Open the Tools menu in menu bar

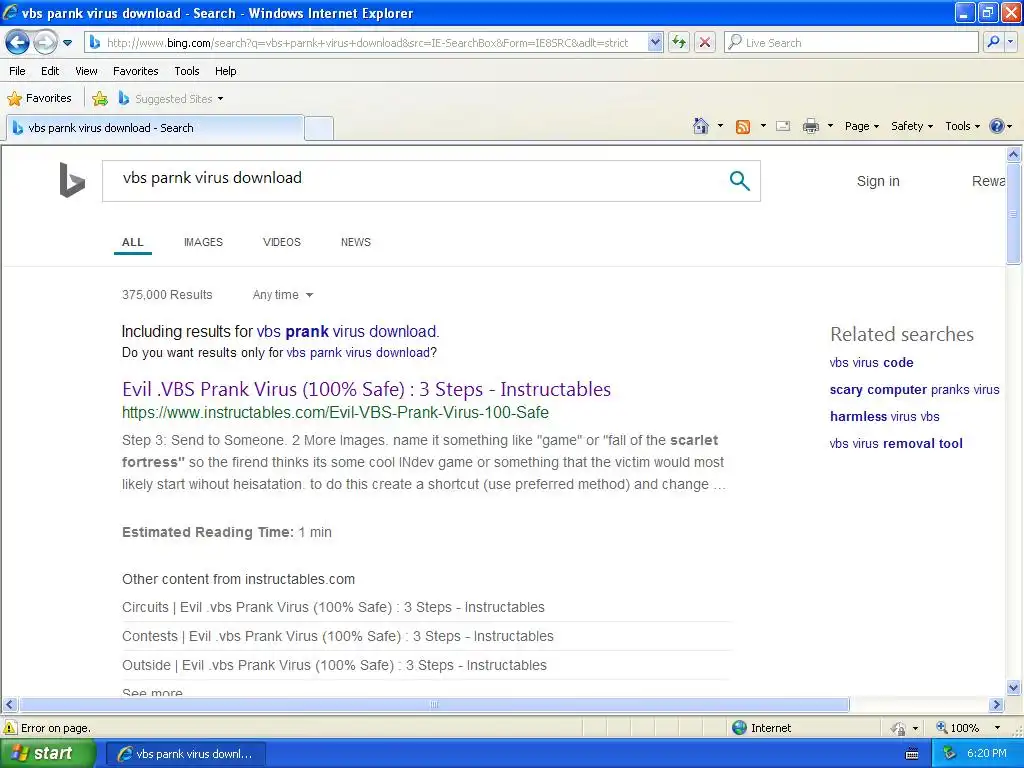pyautogui.click(x=187, y=71)
